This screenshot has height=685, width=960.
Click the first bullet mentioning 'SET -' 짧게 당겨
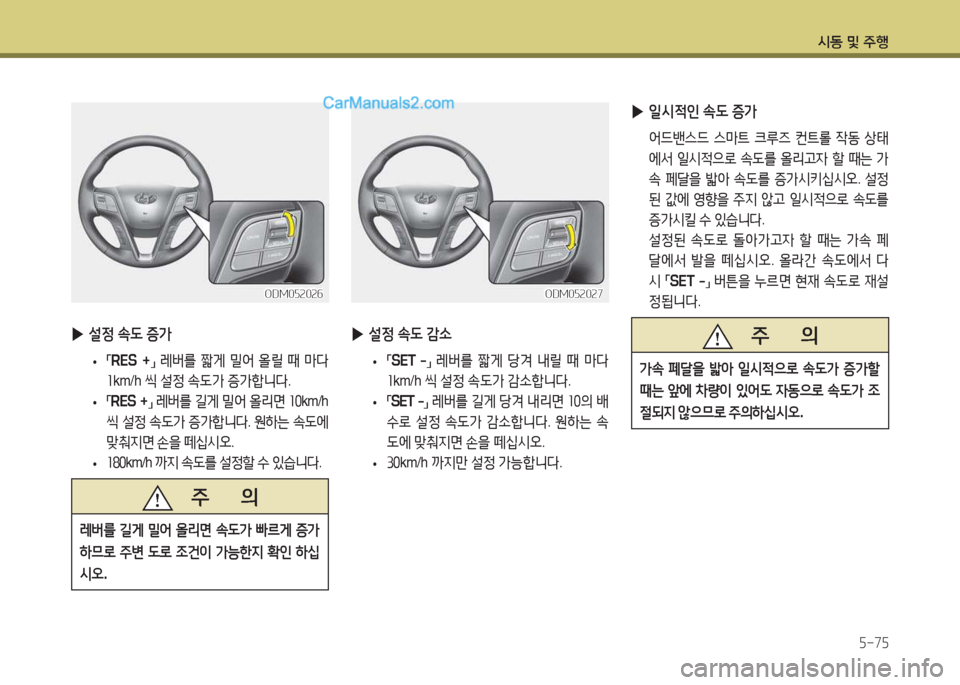(497, 370)
